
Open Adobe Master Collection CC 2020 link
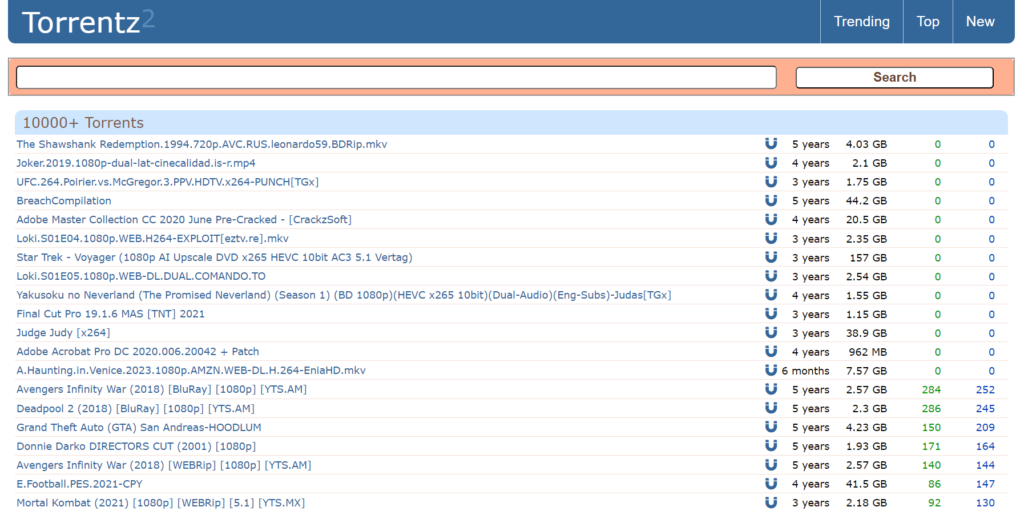coord(184,220)
